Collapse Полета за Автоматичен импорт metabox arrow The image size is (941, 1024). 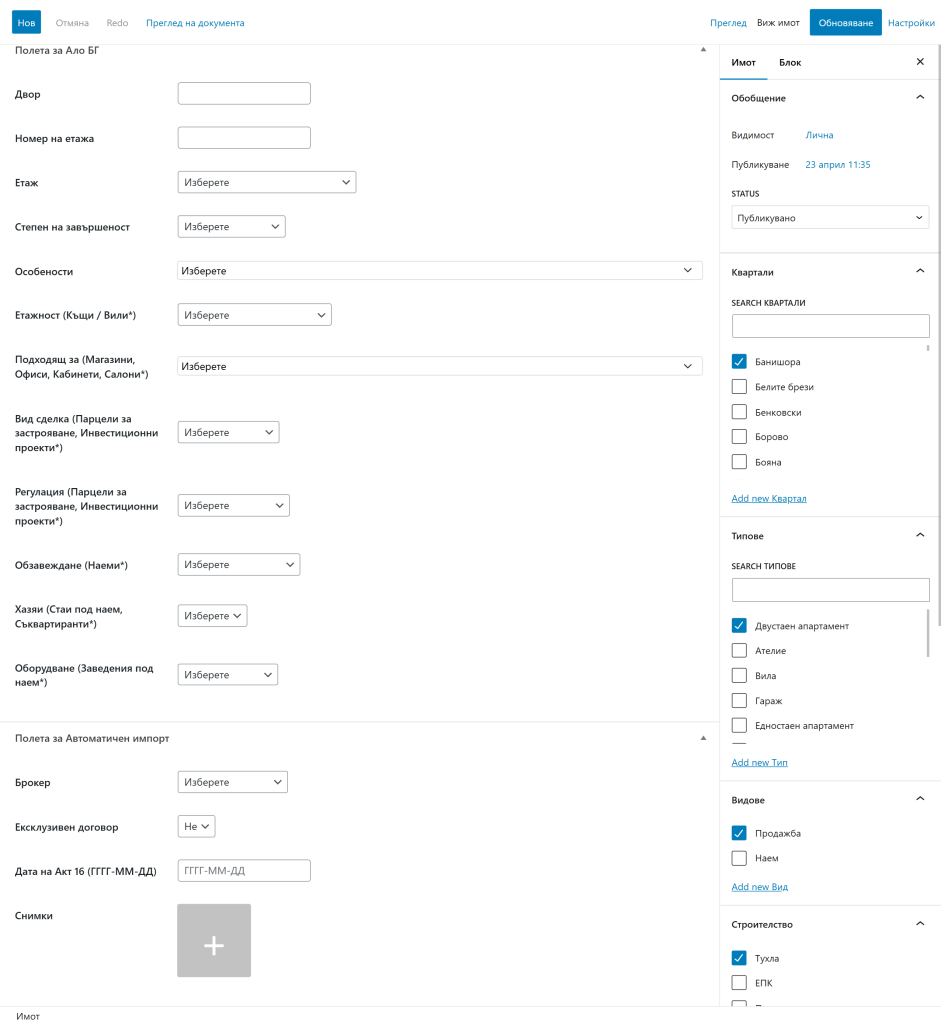703,738
